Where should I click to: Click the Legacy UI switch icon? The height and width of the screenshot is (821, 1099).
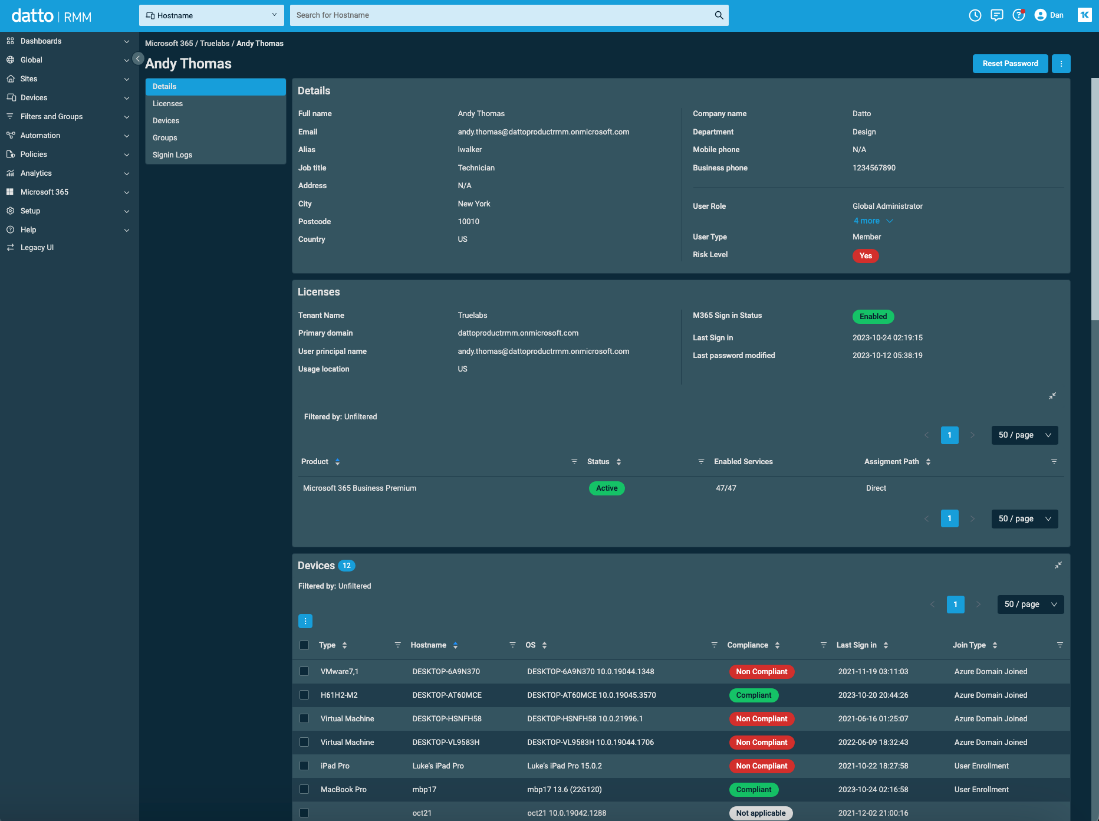coord(10,247)
